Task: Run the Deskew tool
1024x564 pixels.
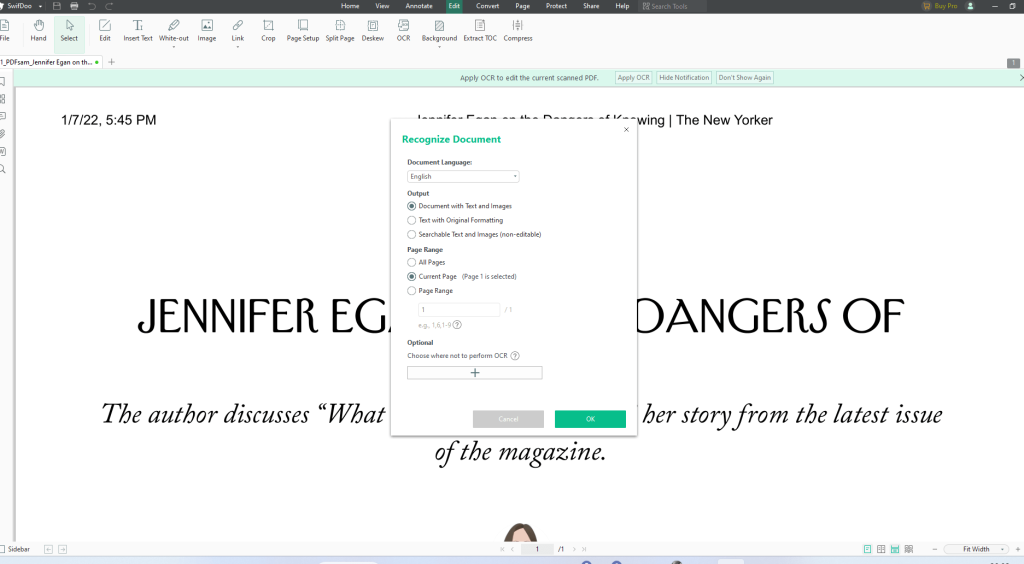Action: pos(373,31)
